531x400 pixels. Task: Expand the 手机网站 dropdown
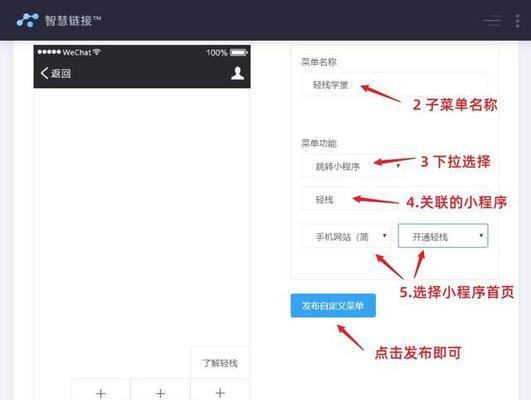click(347, 236)
